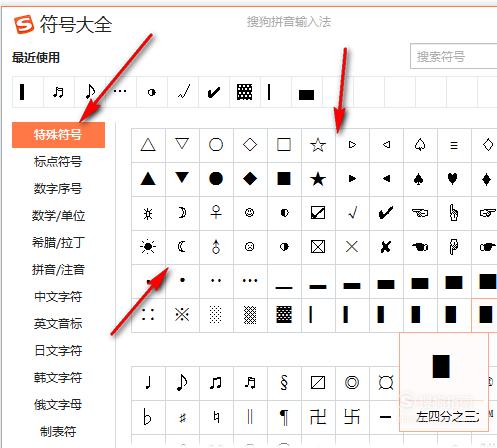Select 希腊/拉丁 category
The width and height of the screenshot is (497, 448).
pyautogui.click(x=58, y=243)
